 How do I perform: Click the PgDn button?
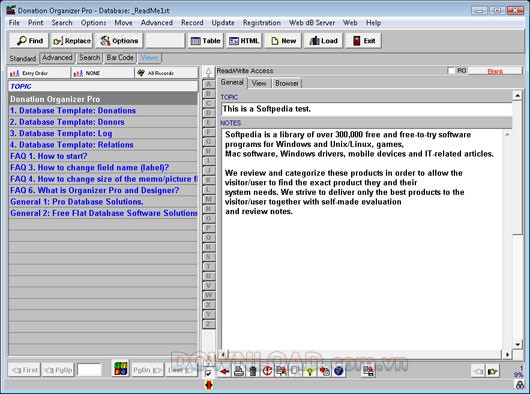pos(147,370)
